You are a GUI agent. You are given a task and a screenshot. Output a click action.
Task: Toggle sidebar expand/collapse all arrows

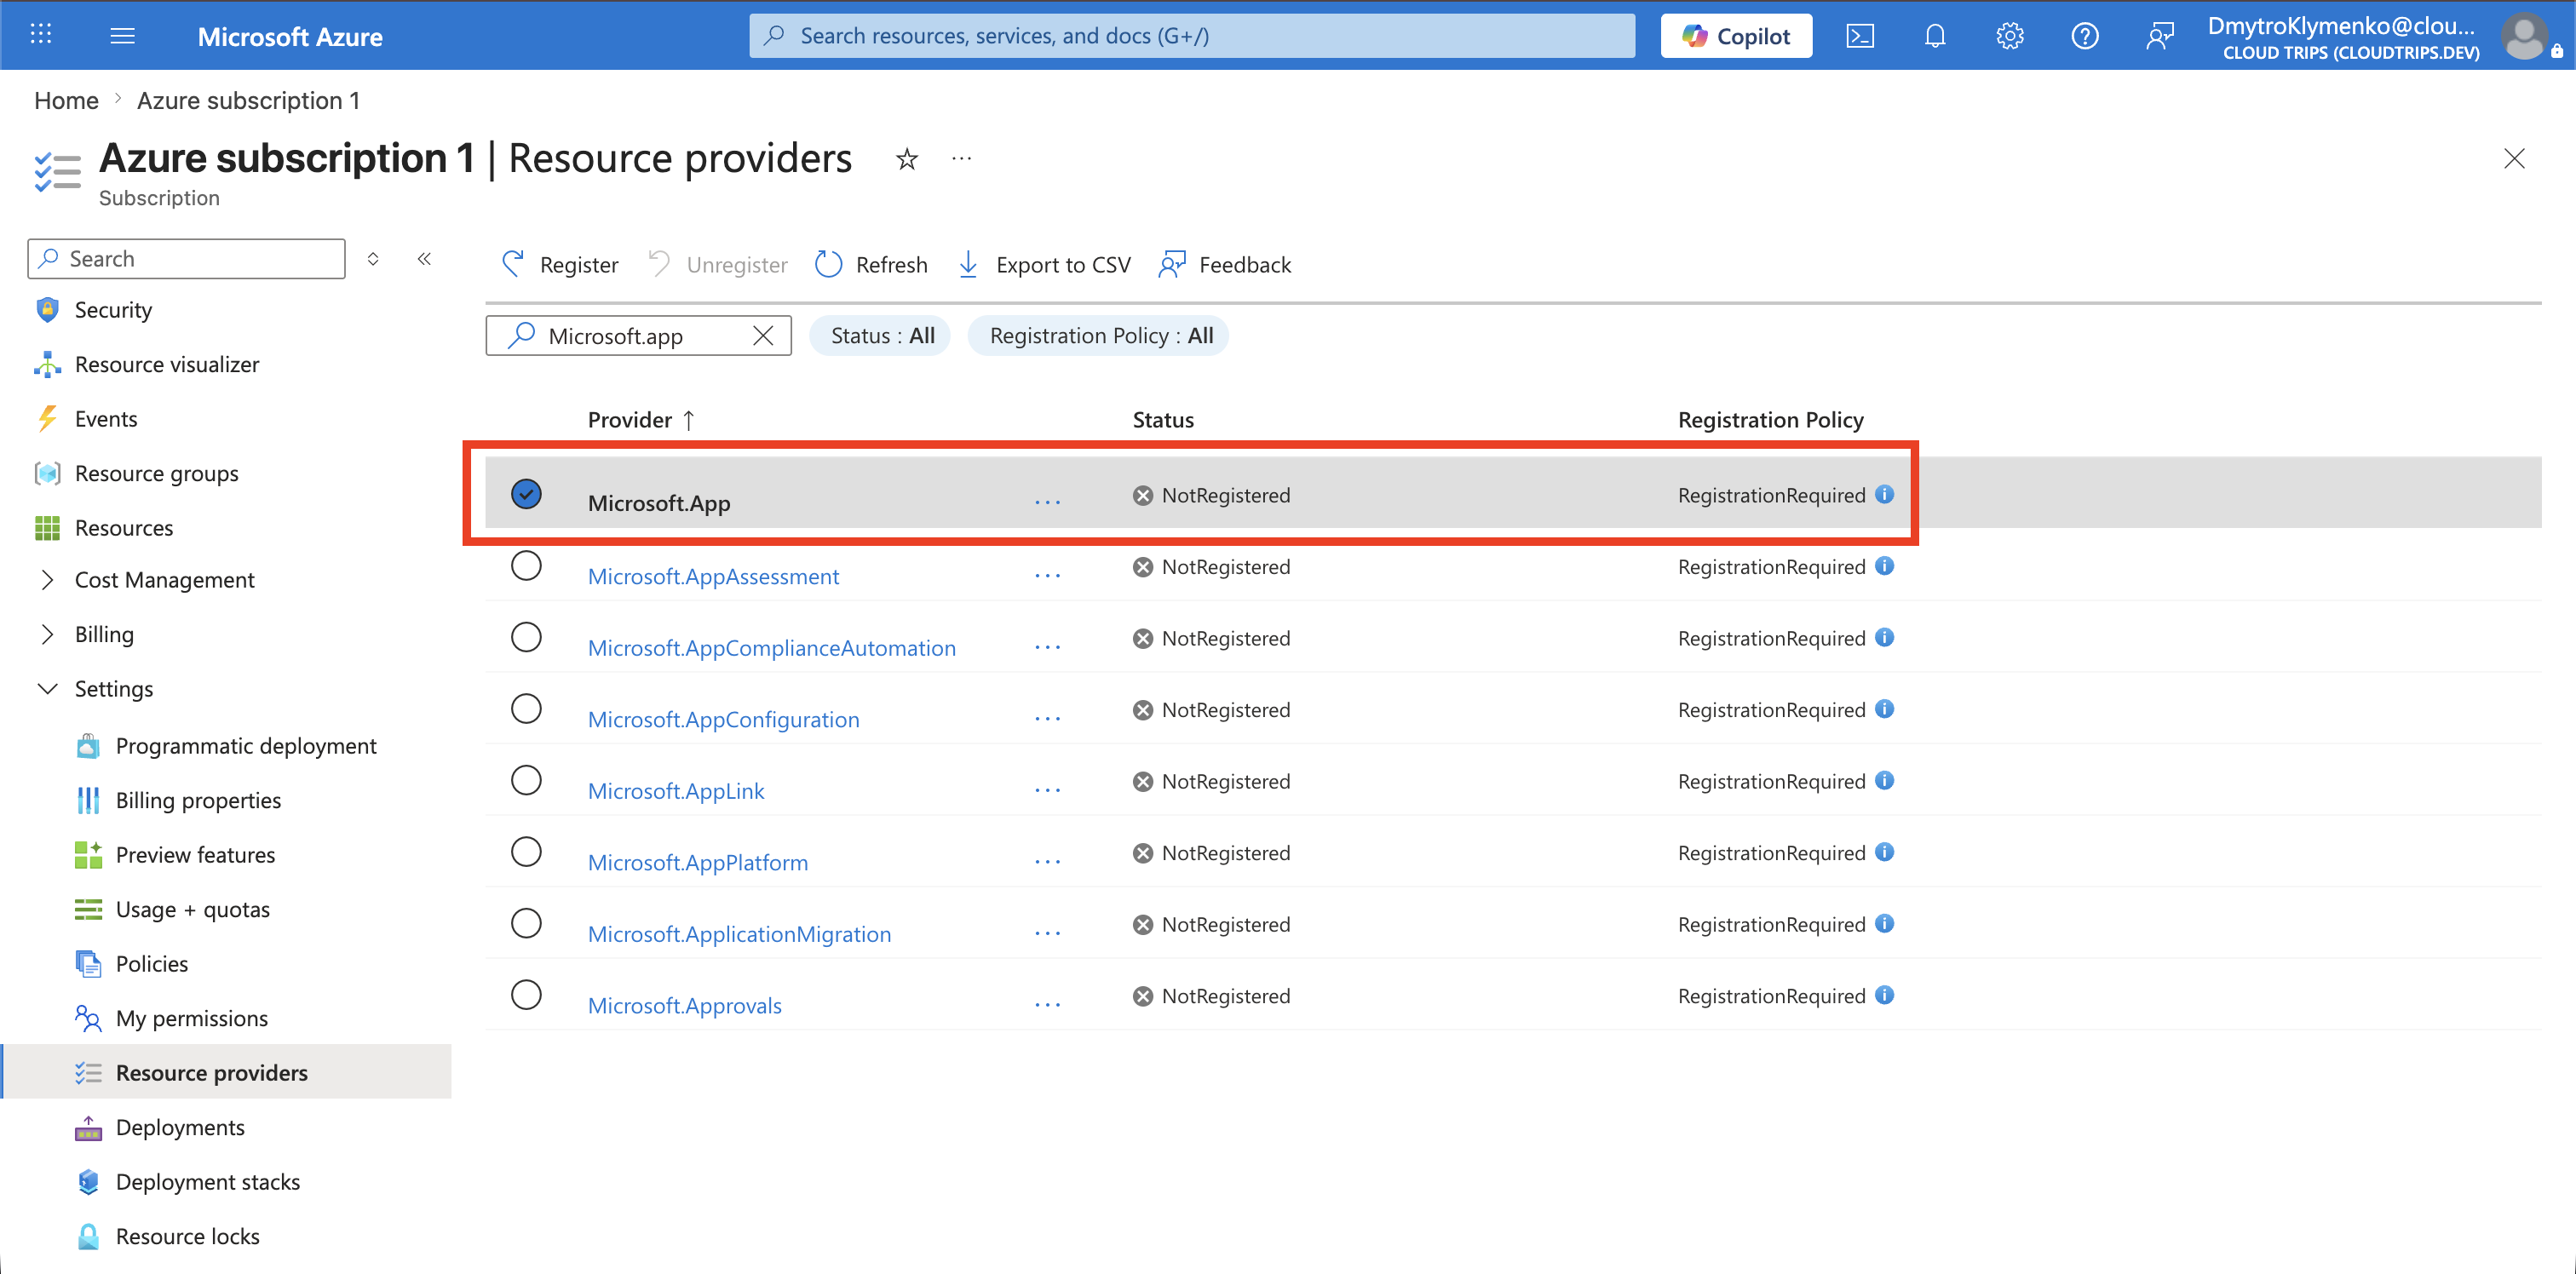tap(373, 259)
